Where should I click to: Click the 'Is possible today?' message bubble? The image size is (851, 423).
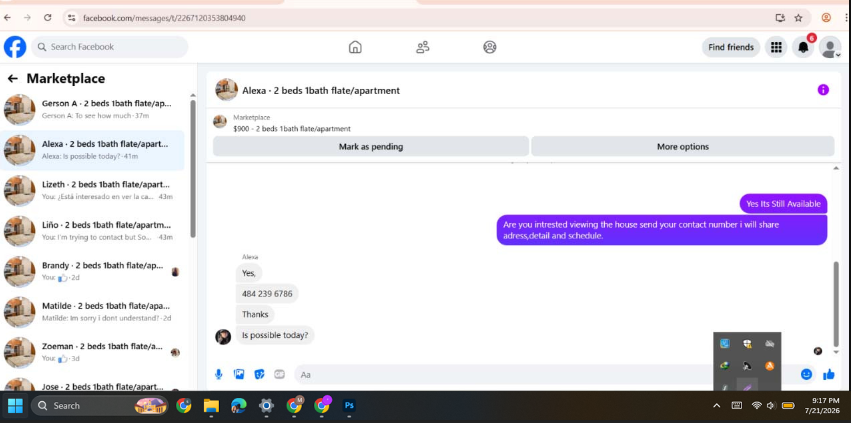click(x=275, y=335)
